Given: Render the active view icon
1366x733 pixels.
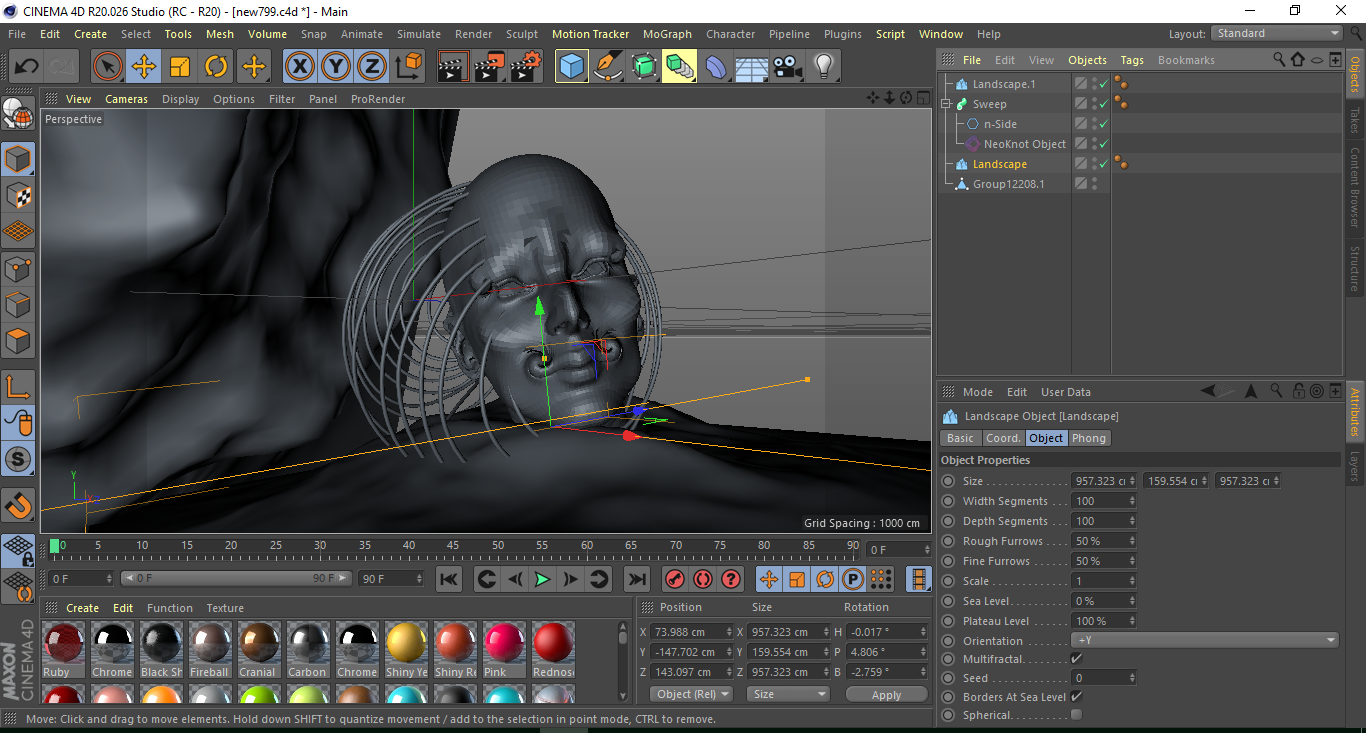Looking at the screenshot, I should coord(453,67).
